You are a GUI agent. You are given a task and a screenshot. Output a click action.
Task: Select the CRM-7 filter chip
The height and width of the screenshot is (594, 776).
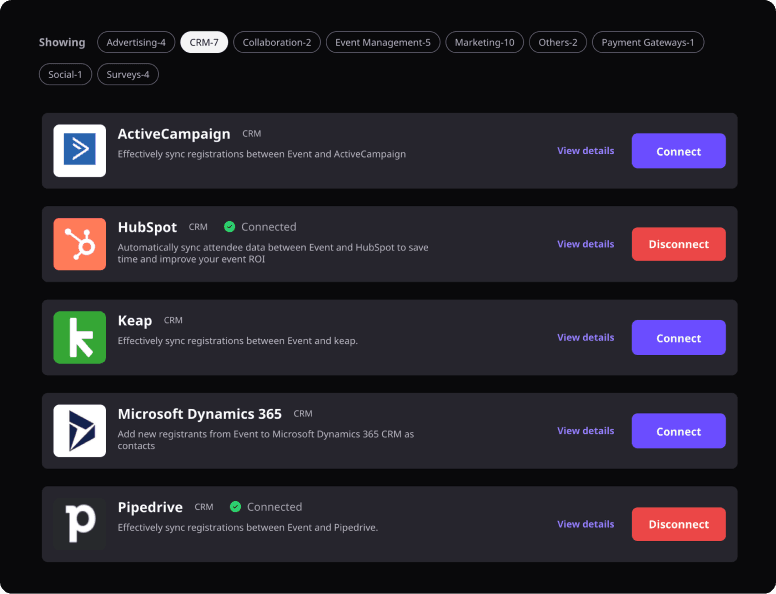pyautogui.click(x=204, y=42)
